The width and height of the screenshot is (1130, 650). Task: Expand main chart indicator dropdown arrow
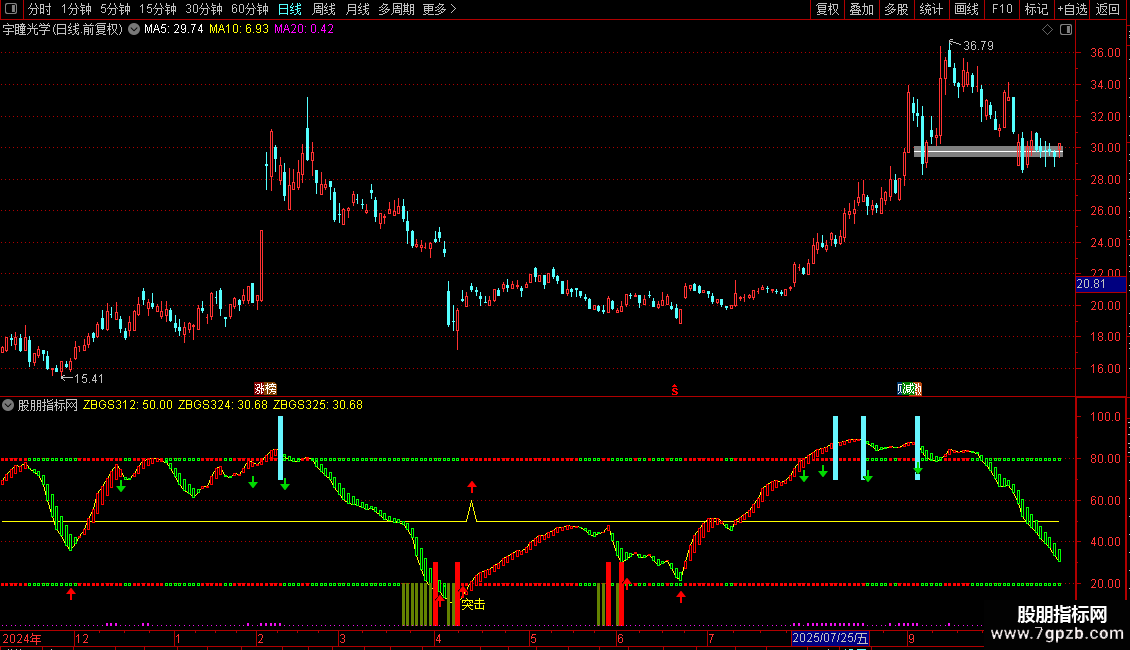pos(134,30)
